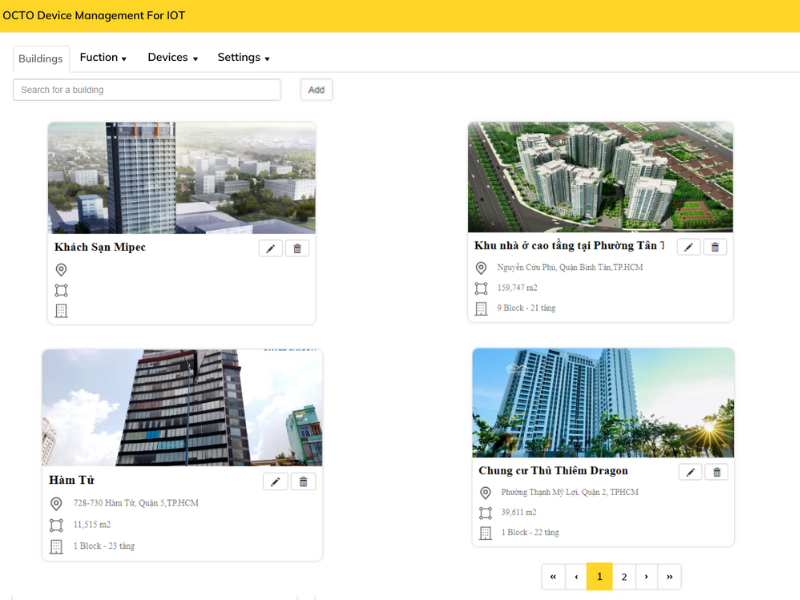This screenshot has width=800, height=600.
Task: Edit the Khách Sạn Mipec building
Action: (270, 248)
